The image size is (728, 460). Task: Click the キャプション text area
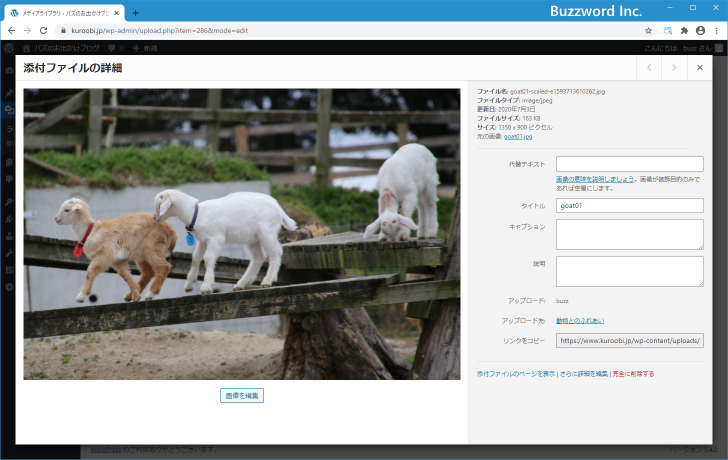pos(629,234)
